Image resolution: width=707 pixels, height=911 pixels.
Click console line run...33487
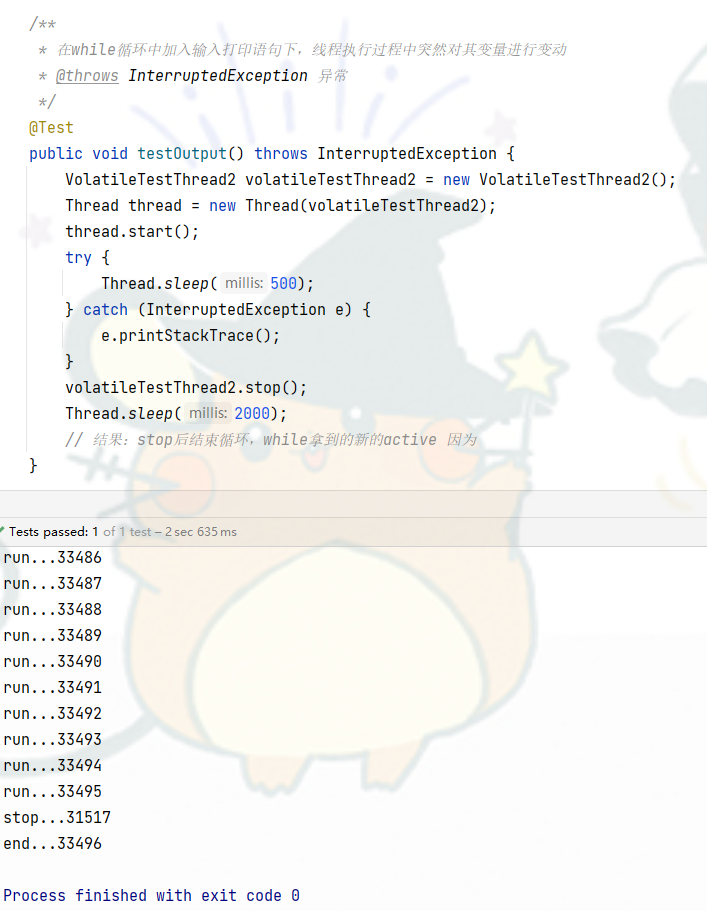(52, 583)
